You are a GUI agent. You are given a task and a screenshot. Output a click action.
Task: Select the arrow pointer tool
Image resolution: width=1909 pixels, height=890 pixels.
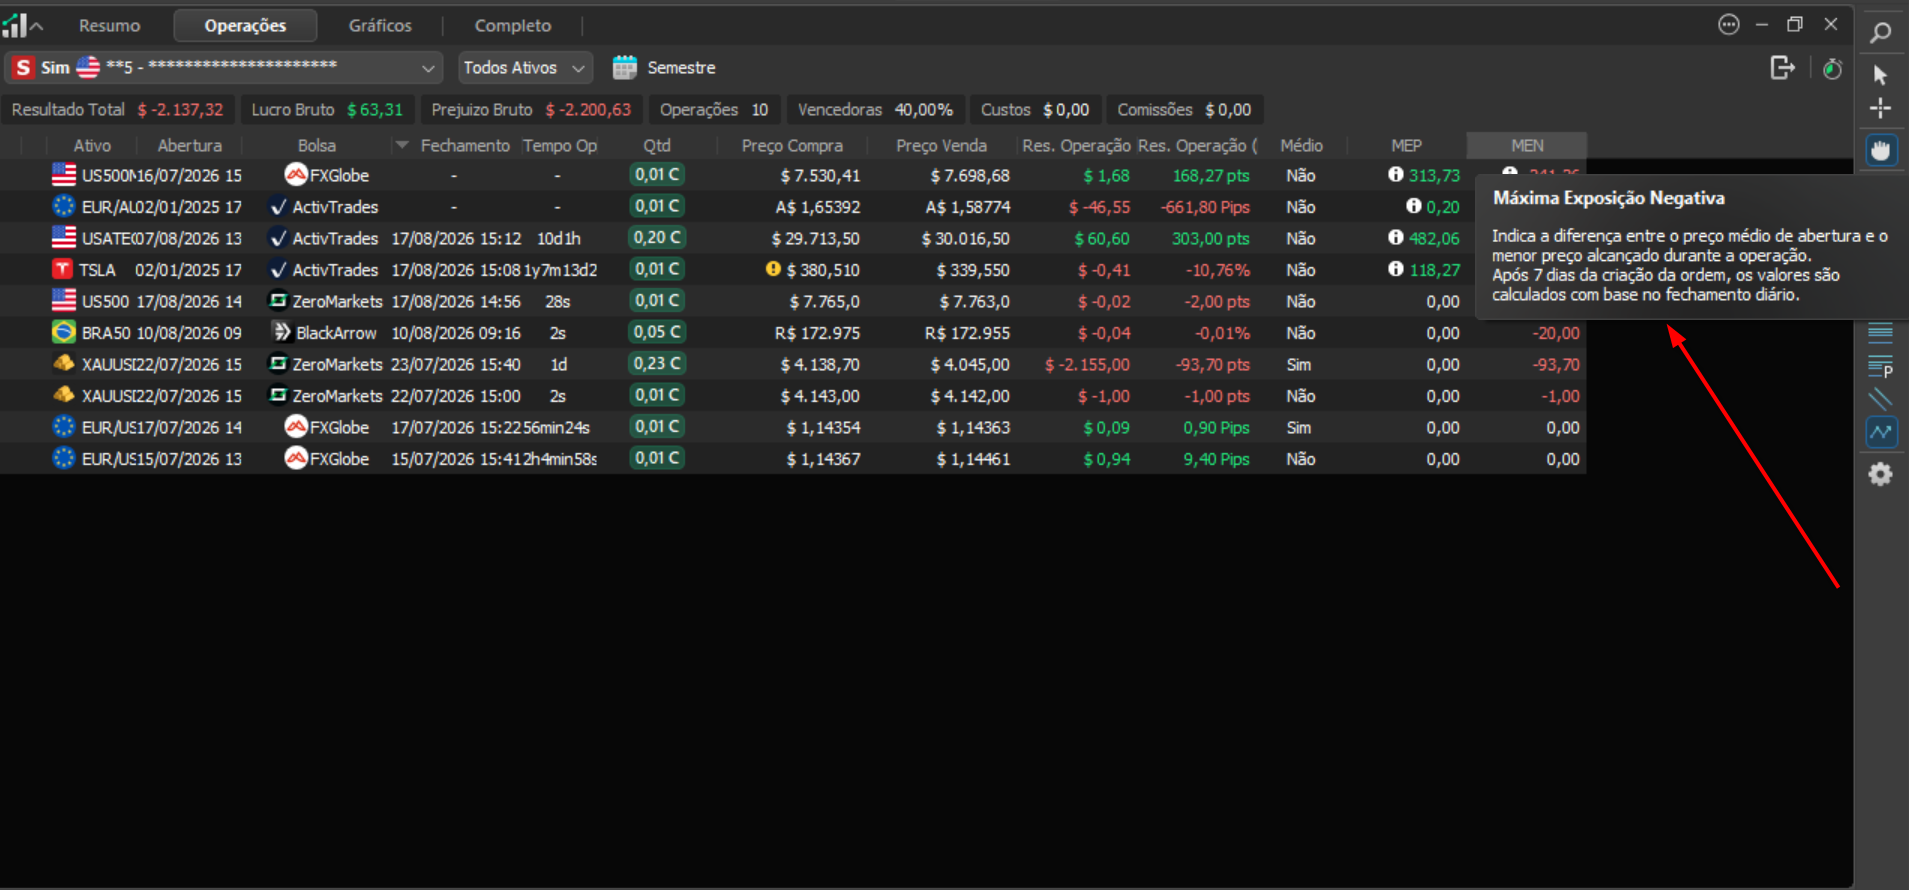tap(1880, 74)
